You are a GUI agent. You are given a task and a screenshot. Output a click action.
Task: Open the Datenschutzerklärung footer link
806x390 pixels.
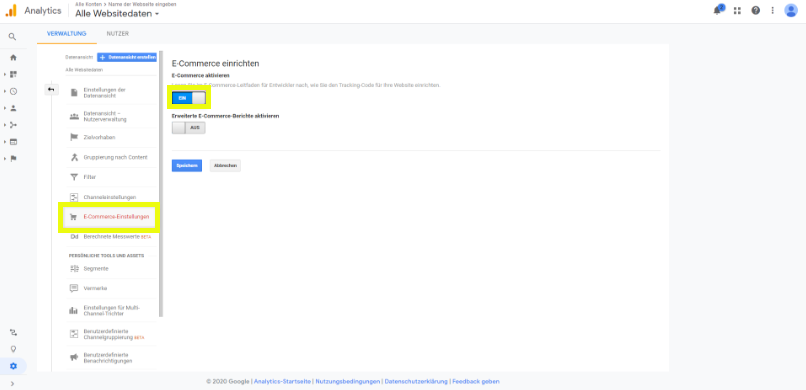coord(415,381)
